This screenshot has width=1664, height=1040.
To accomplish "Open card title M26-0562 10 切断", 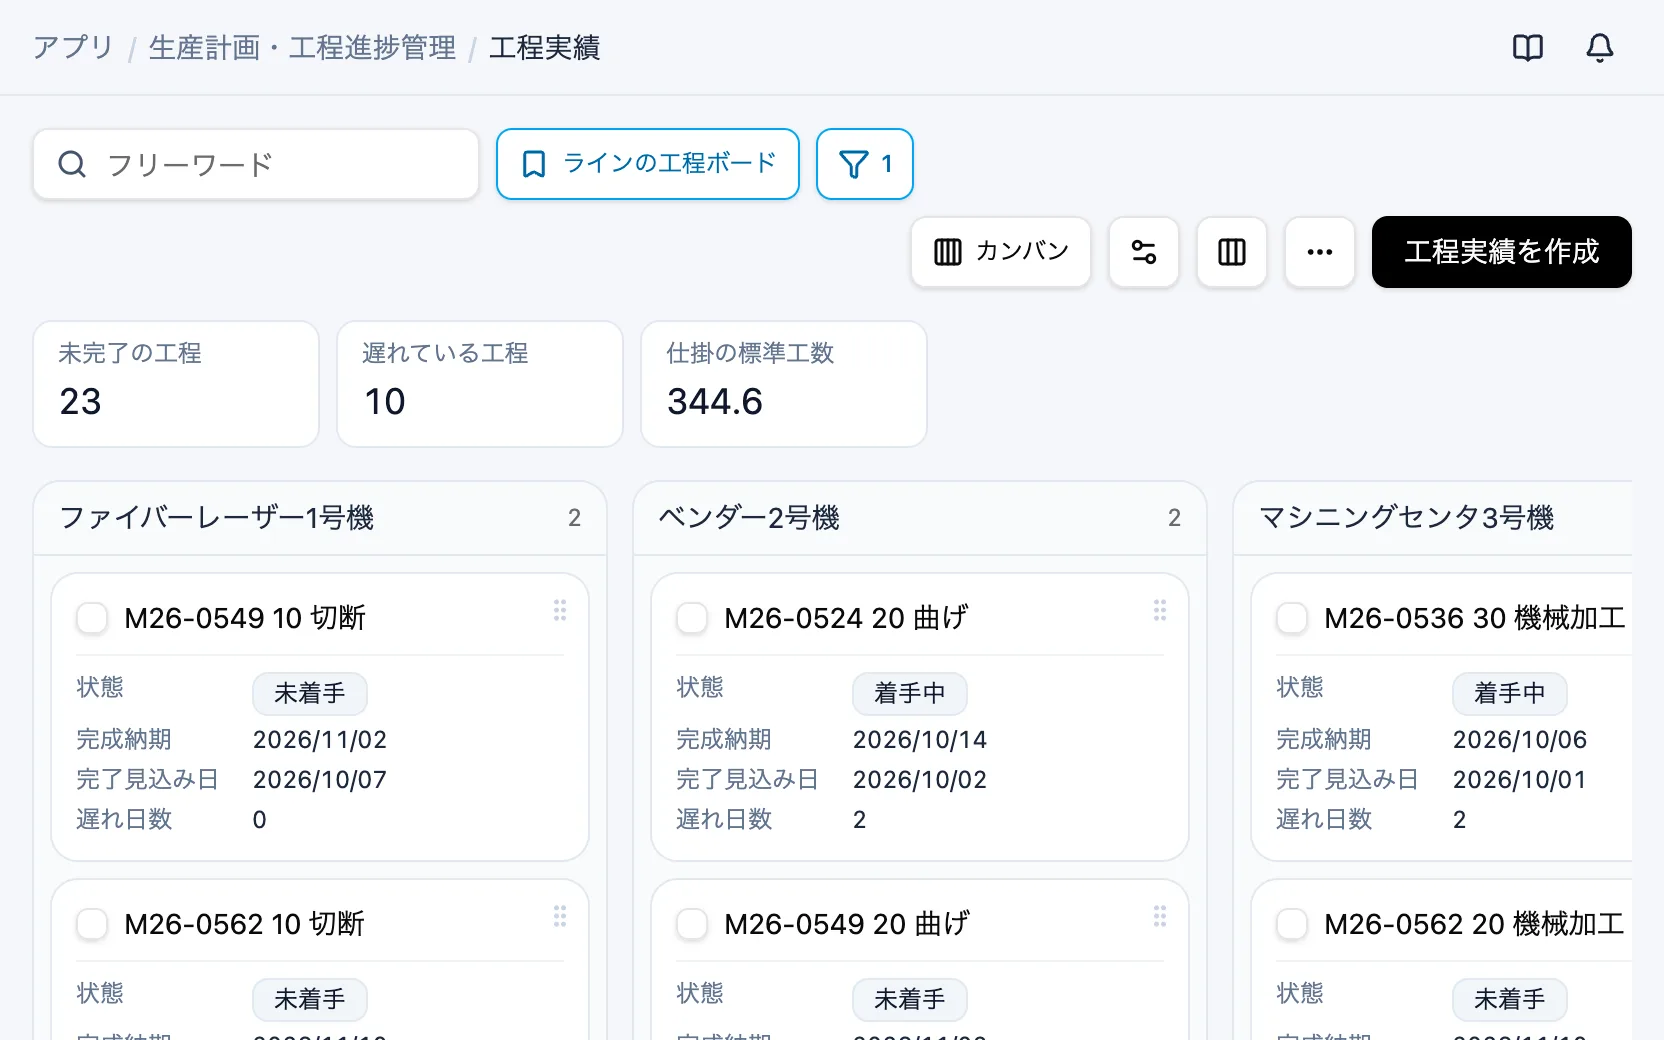I will (245, 924).
